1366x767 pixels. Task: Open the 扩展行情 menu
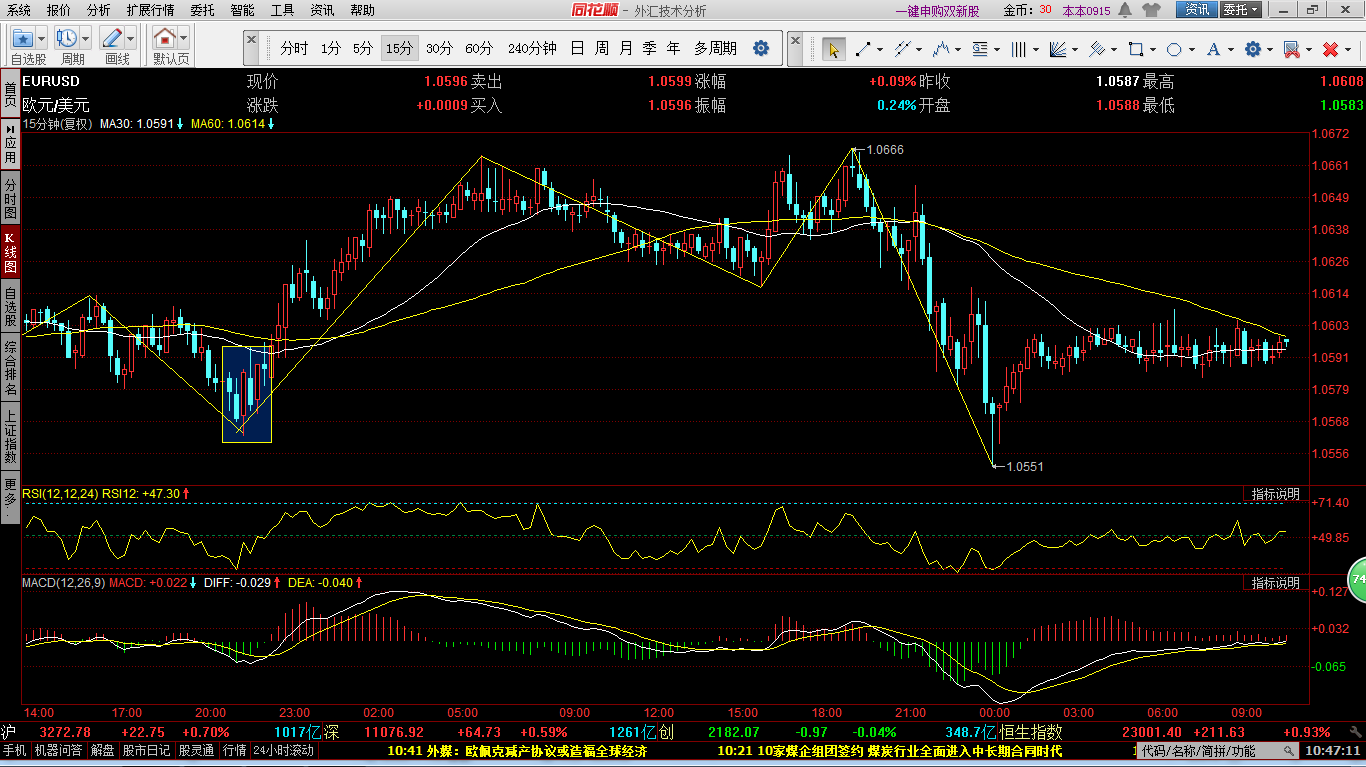150,10
